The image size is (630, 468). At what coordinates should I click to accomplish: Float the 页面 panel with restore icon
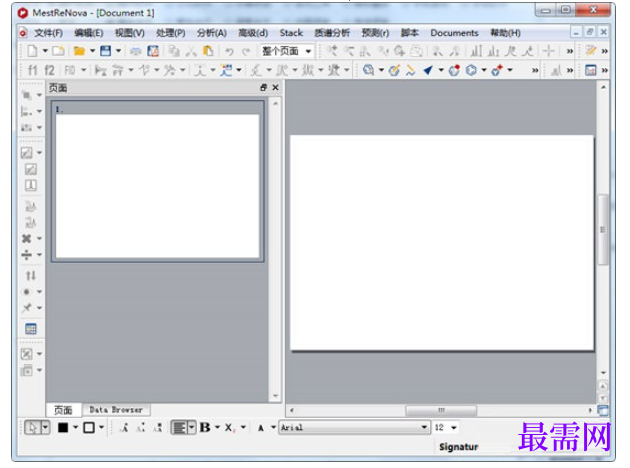click(x=264, y=88)
